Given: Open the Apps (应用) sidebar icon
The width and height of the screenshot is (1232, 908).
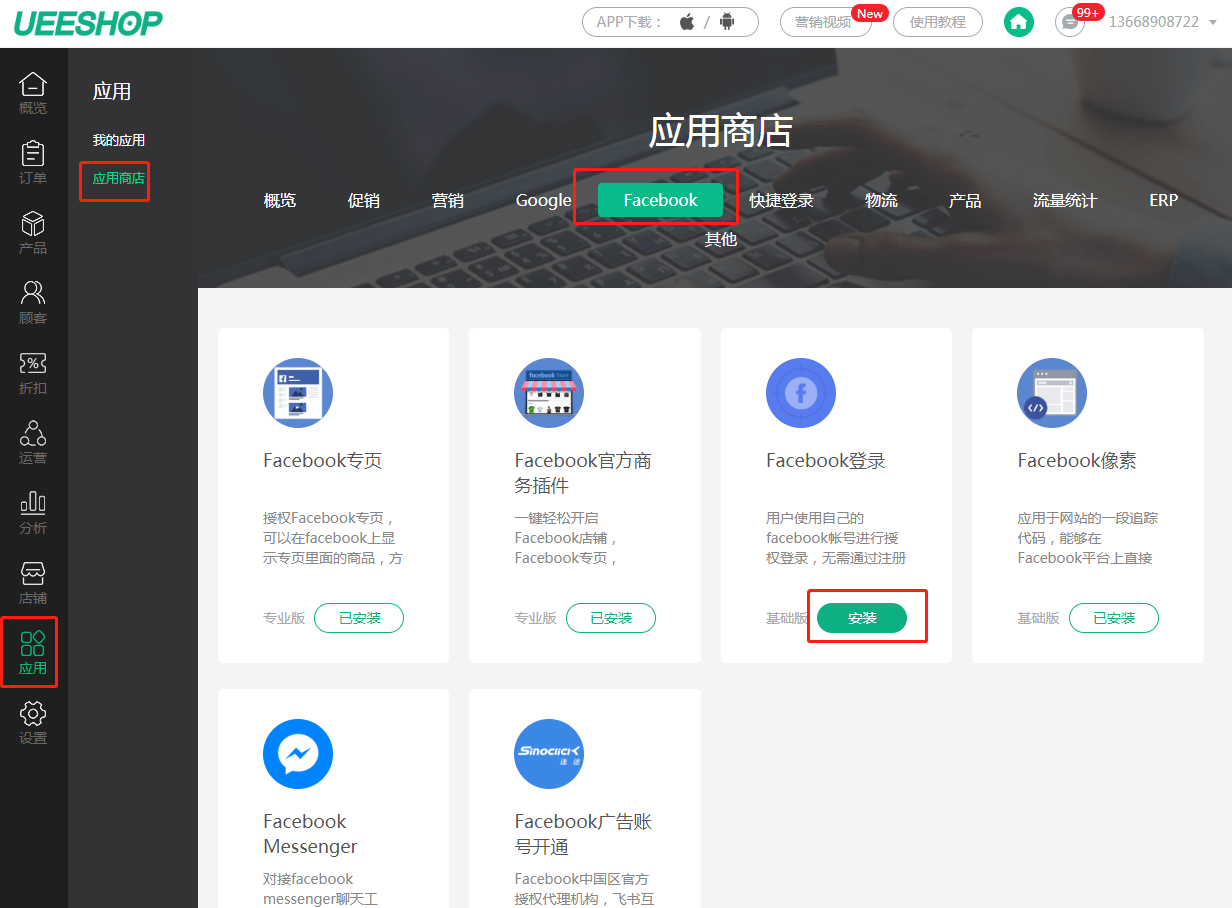Looking at the screenshot, I should click(33, 652).
